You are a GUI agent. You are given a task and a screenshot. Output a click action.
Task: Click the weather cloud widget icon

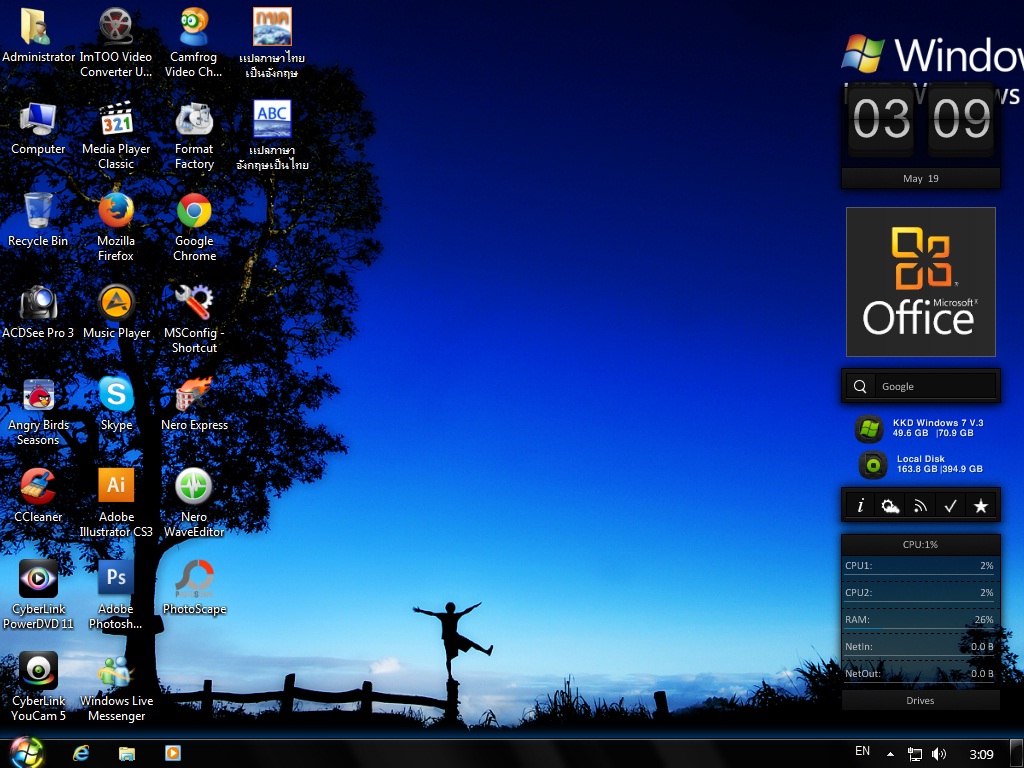[x=890, y=505]
